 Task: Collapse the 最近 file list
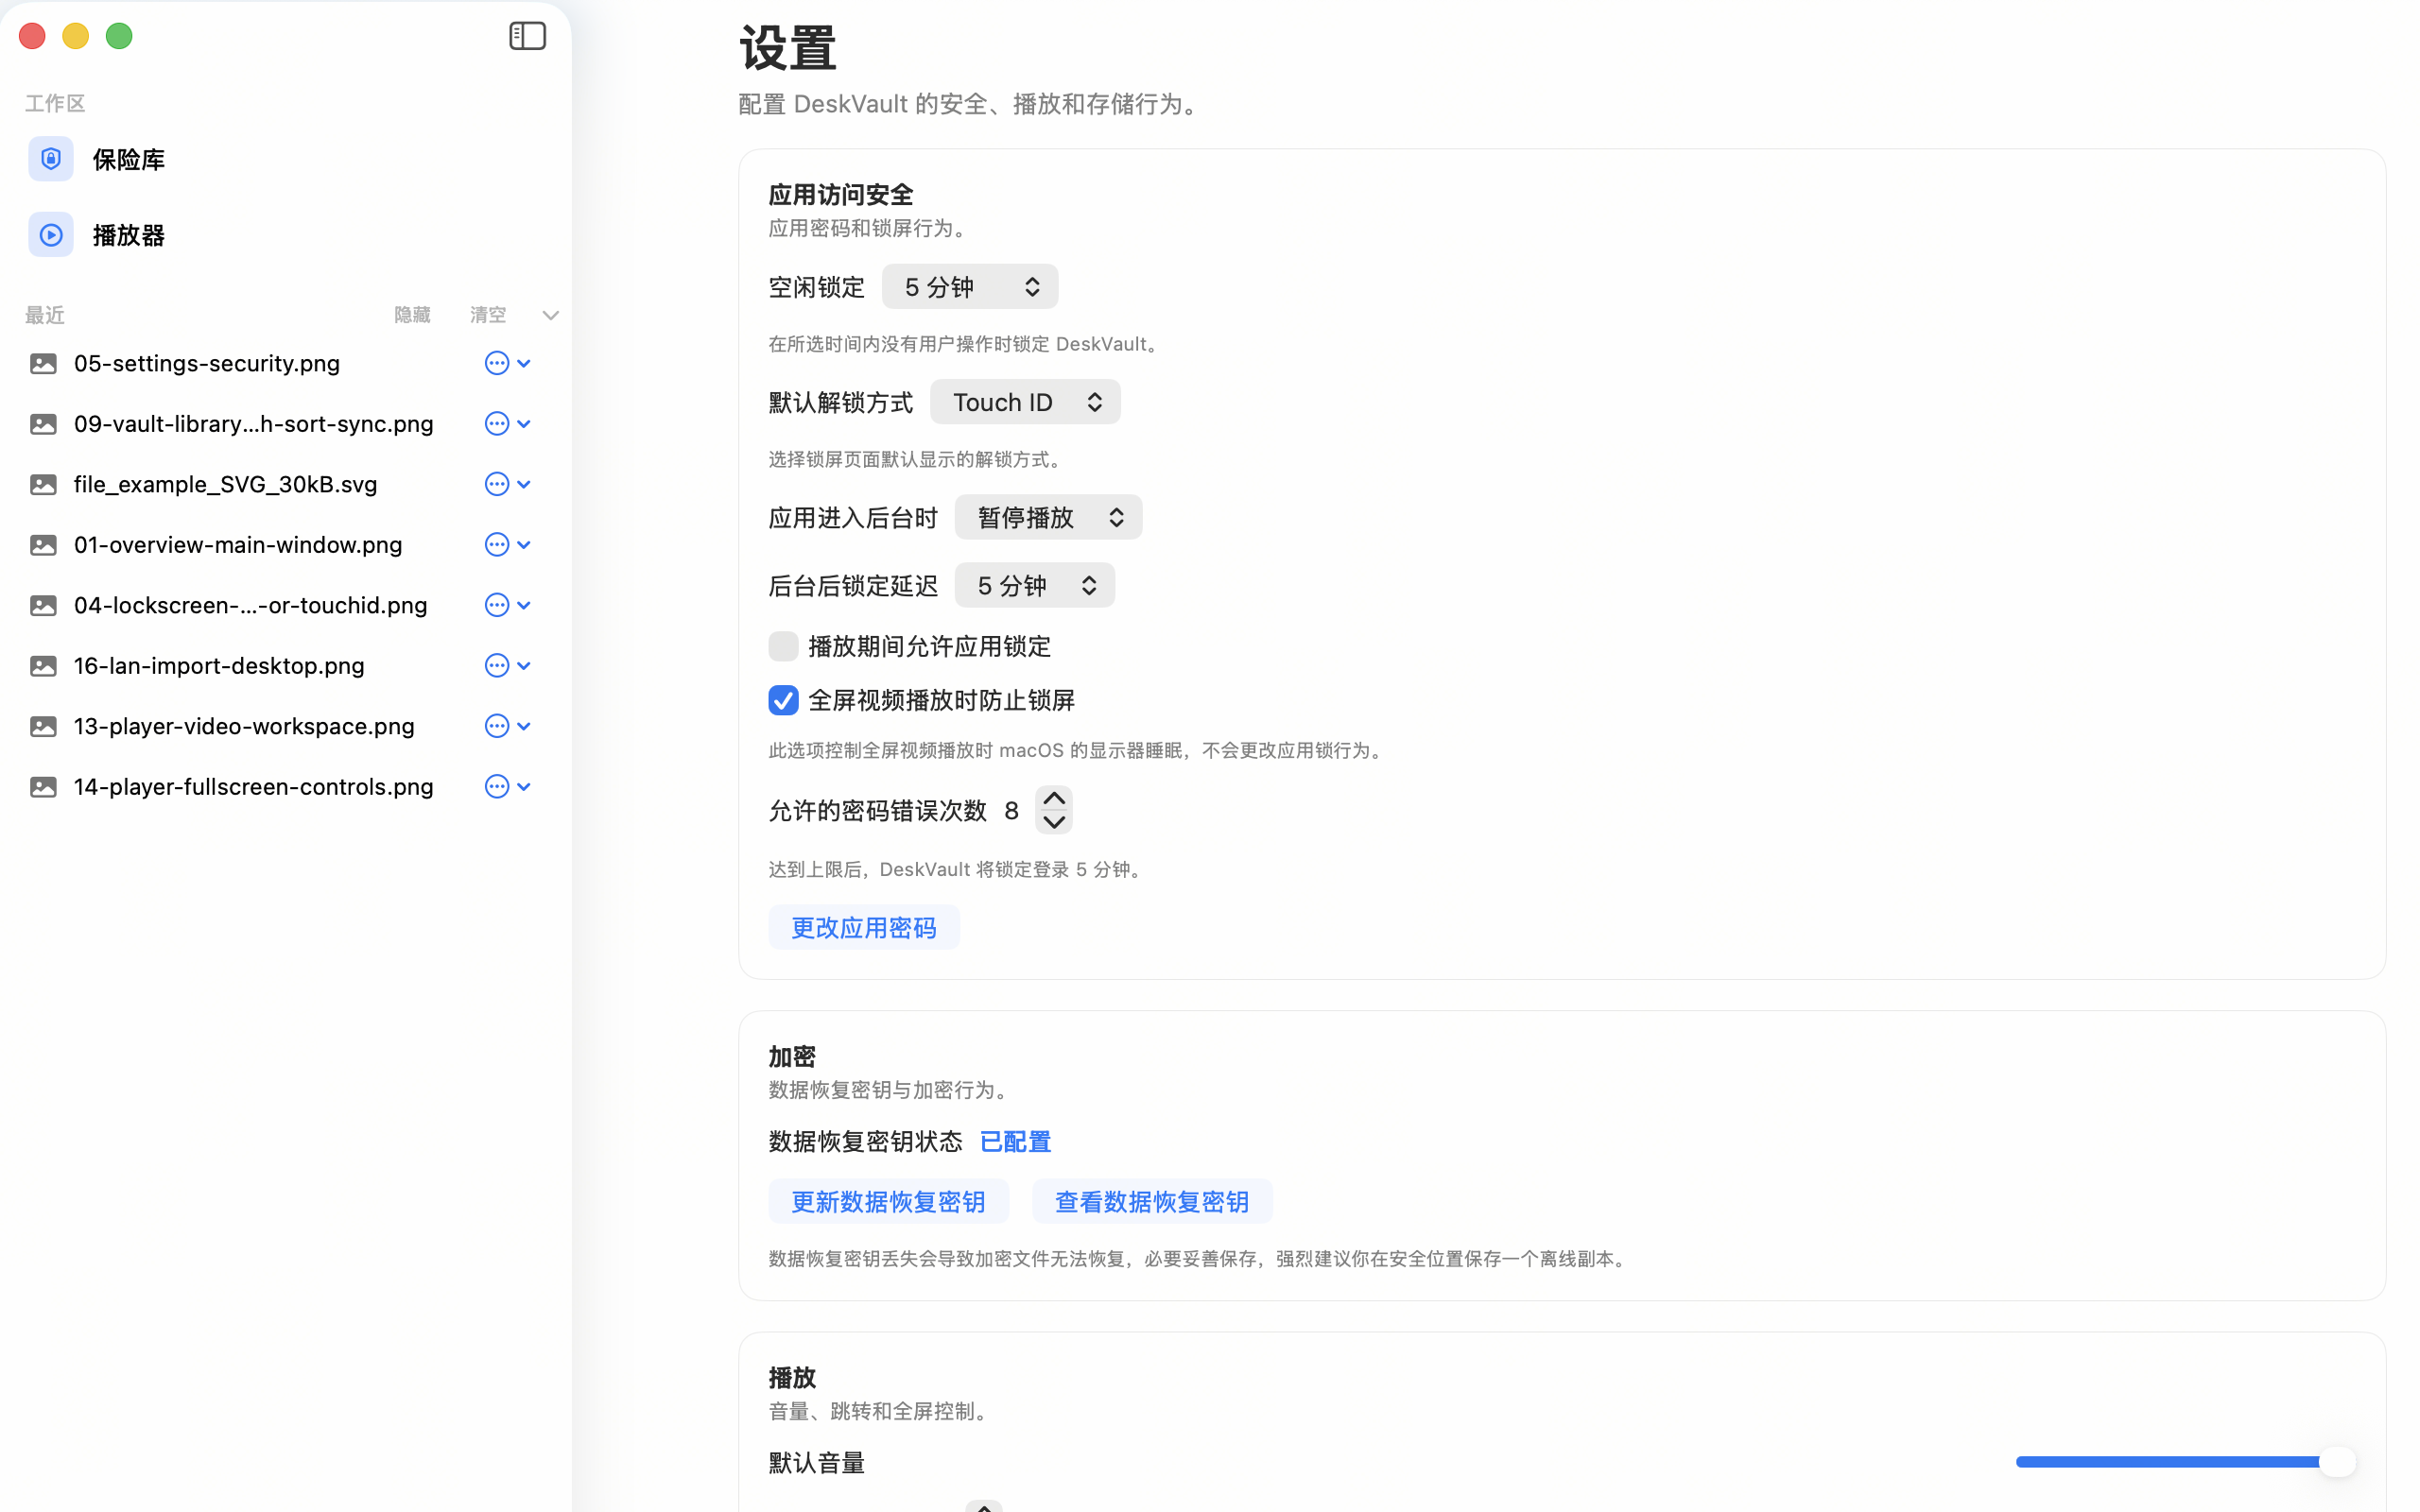[550, 314]
